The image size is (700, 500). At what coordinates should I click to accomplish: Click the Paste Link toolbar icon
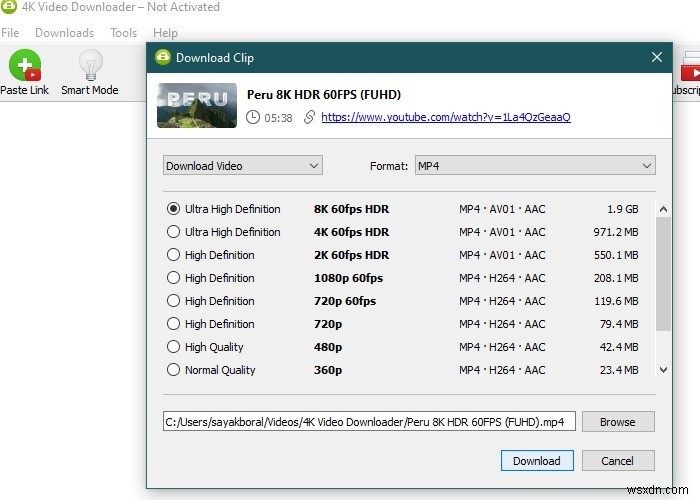click(x=25, y=65)
